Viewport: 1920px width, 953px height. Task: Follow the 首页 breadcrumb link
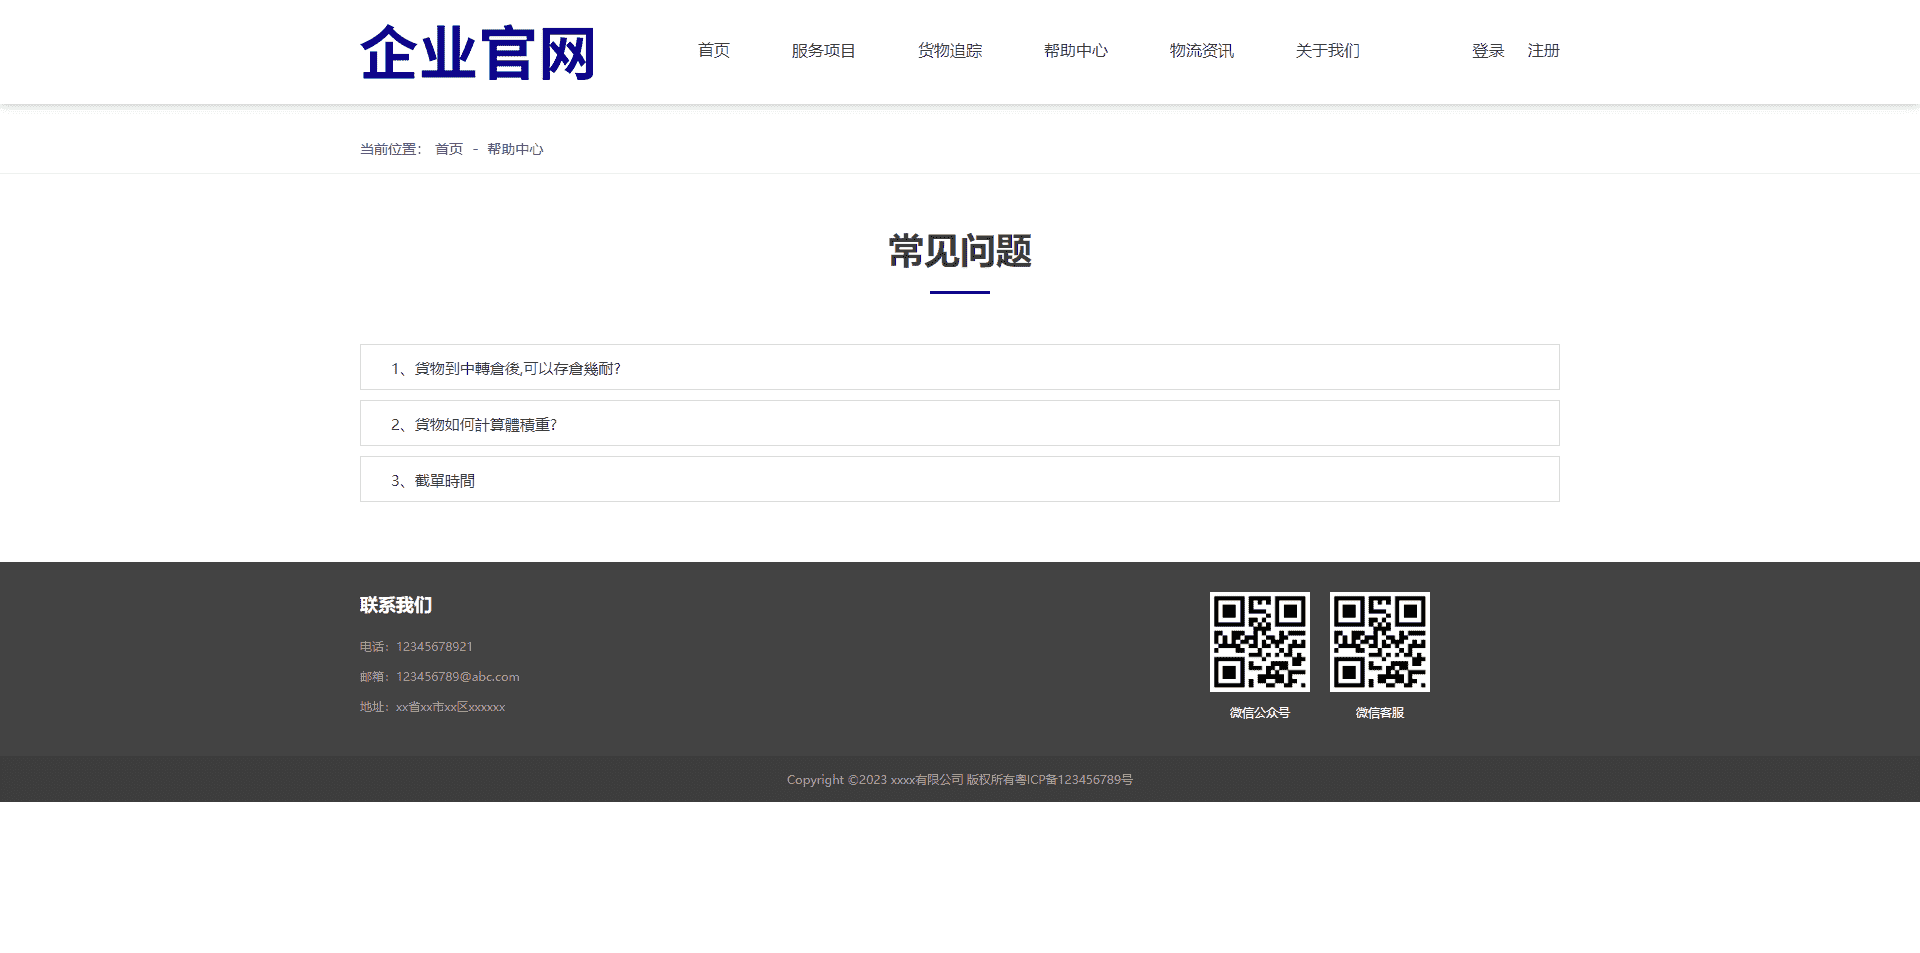pyautogui.click(x=449, y=149)
